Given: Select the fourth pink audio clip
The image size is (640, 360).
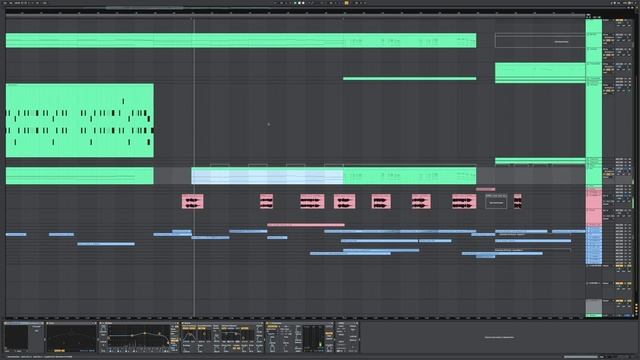Looking at the screenshot, I should pyautogui.click(x=344, y=201).
